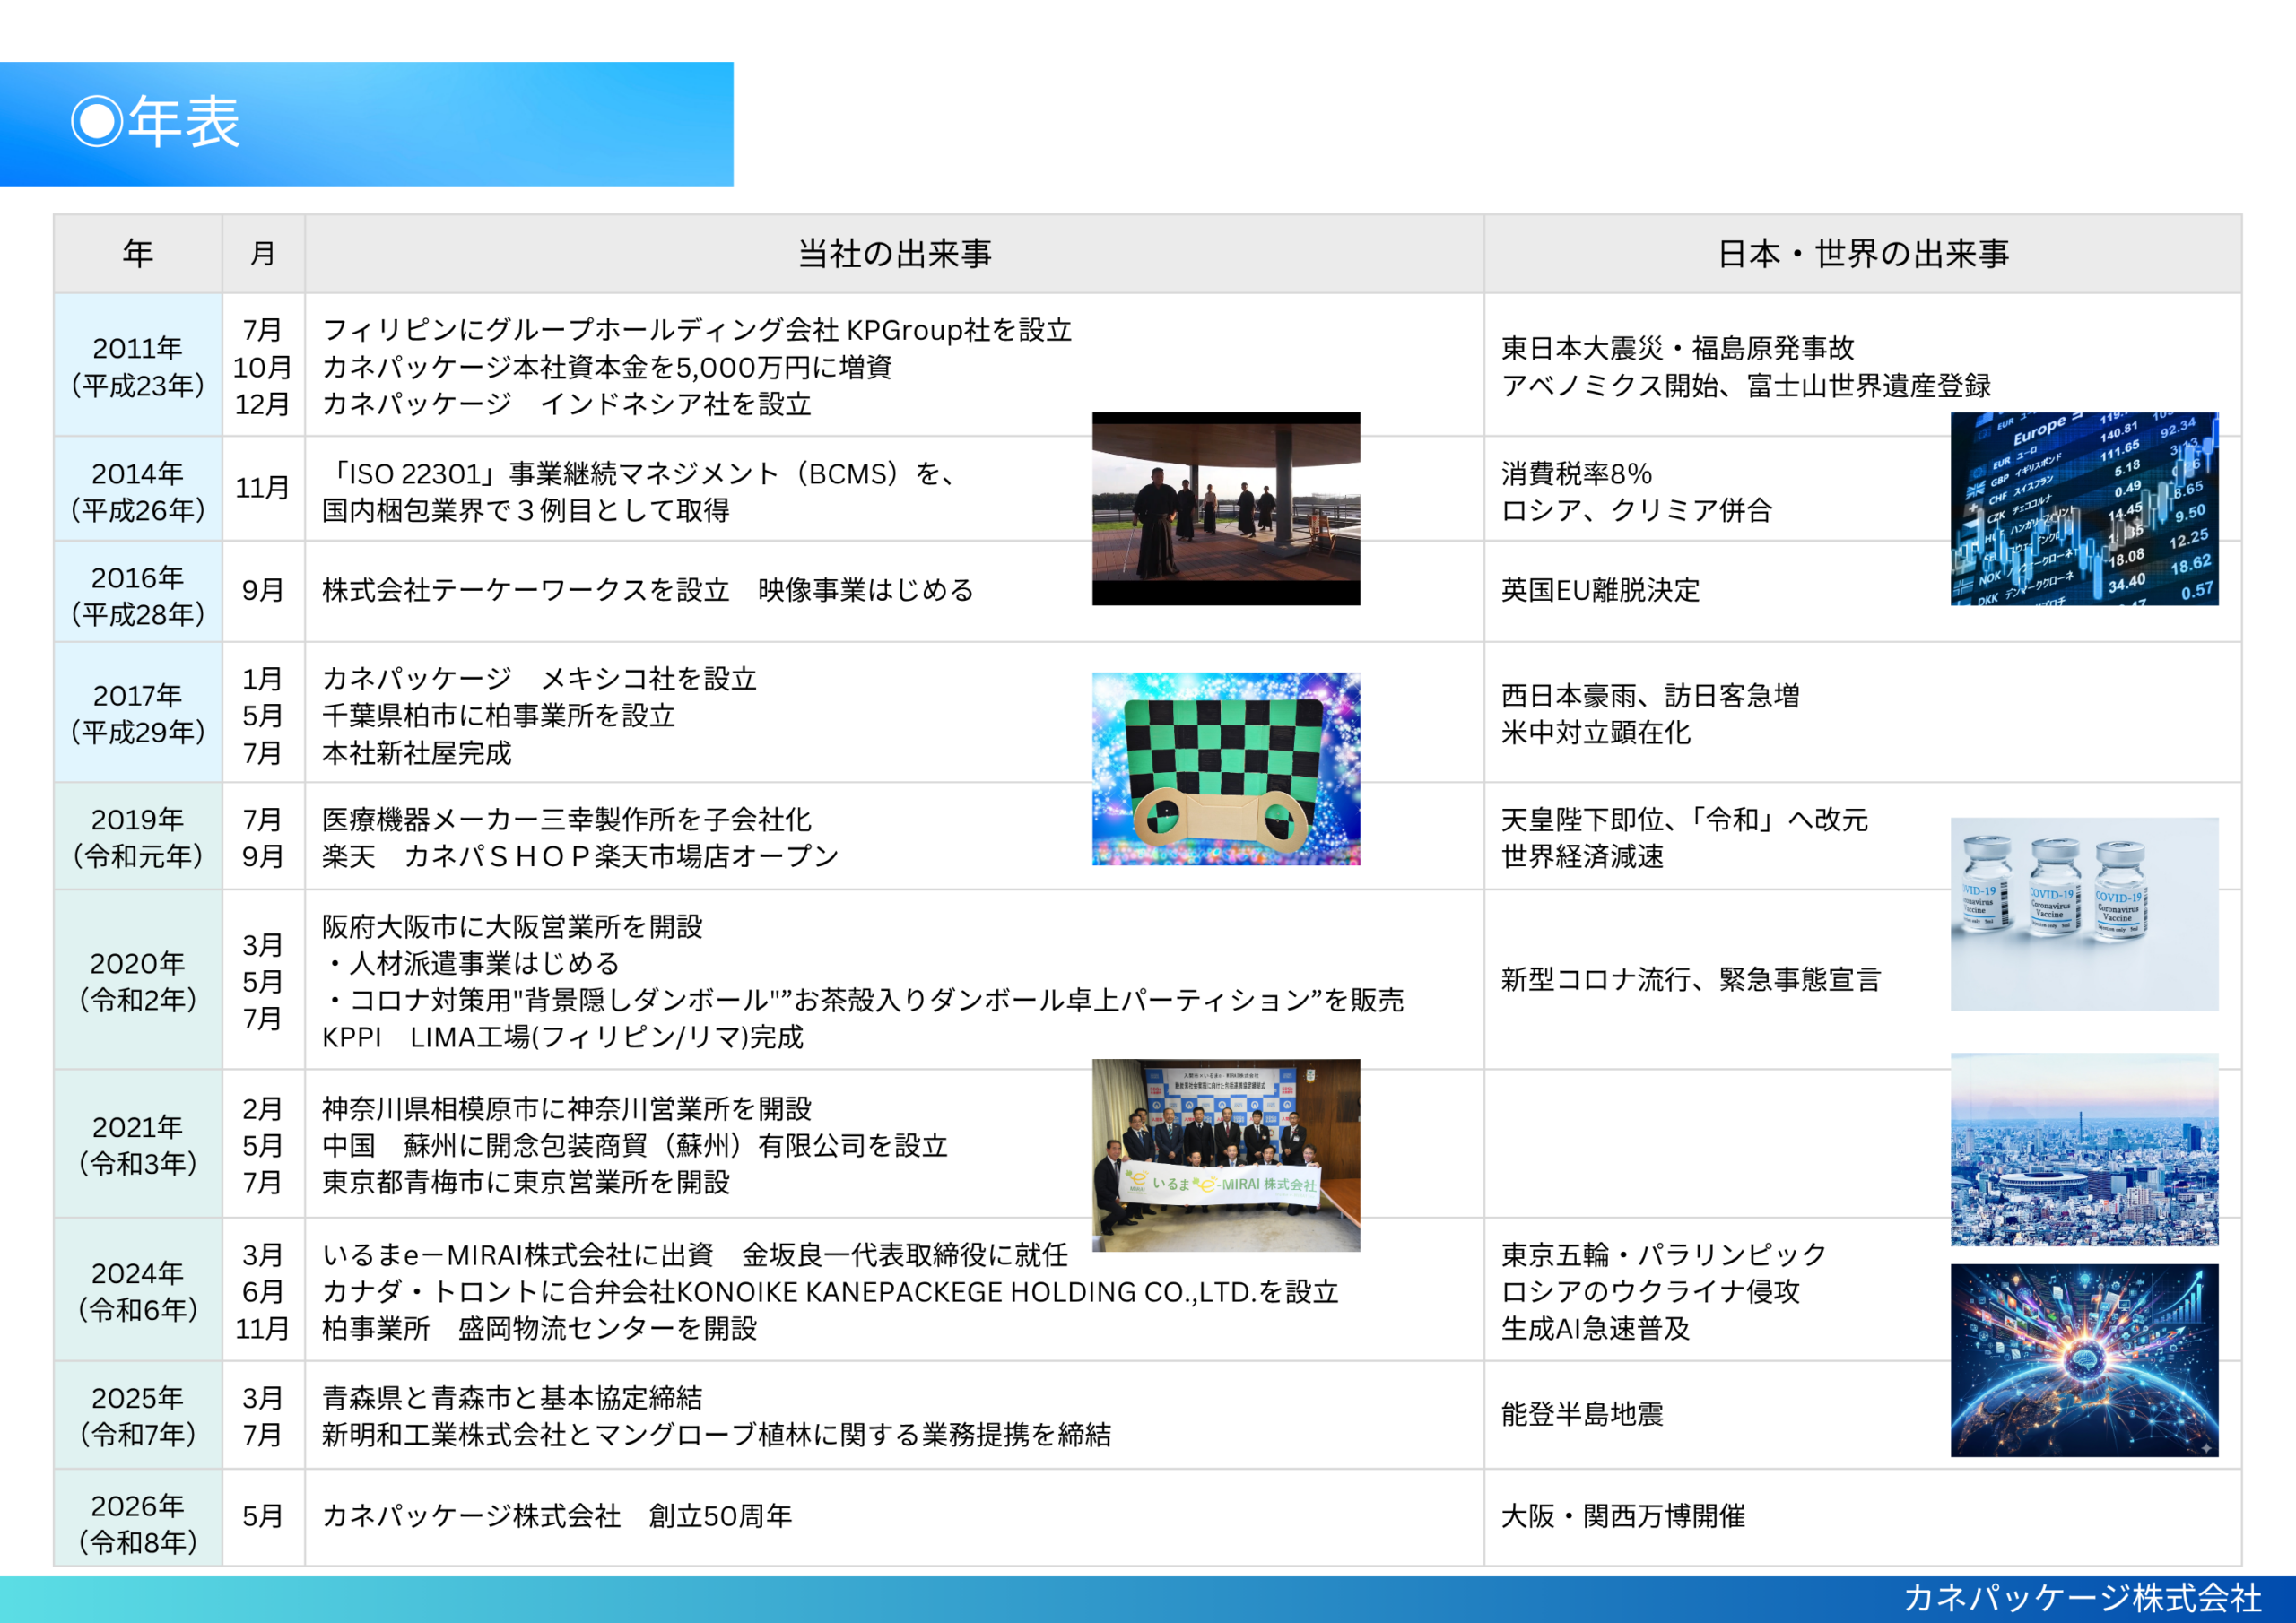Click the glowing AI globe illustration
The height and width of the screenshot is (1623, 2296).
(x=2083, y=1359)
